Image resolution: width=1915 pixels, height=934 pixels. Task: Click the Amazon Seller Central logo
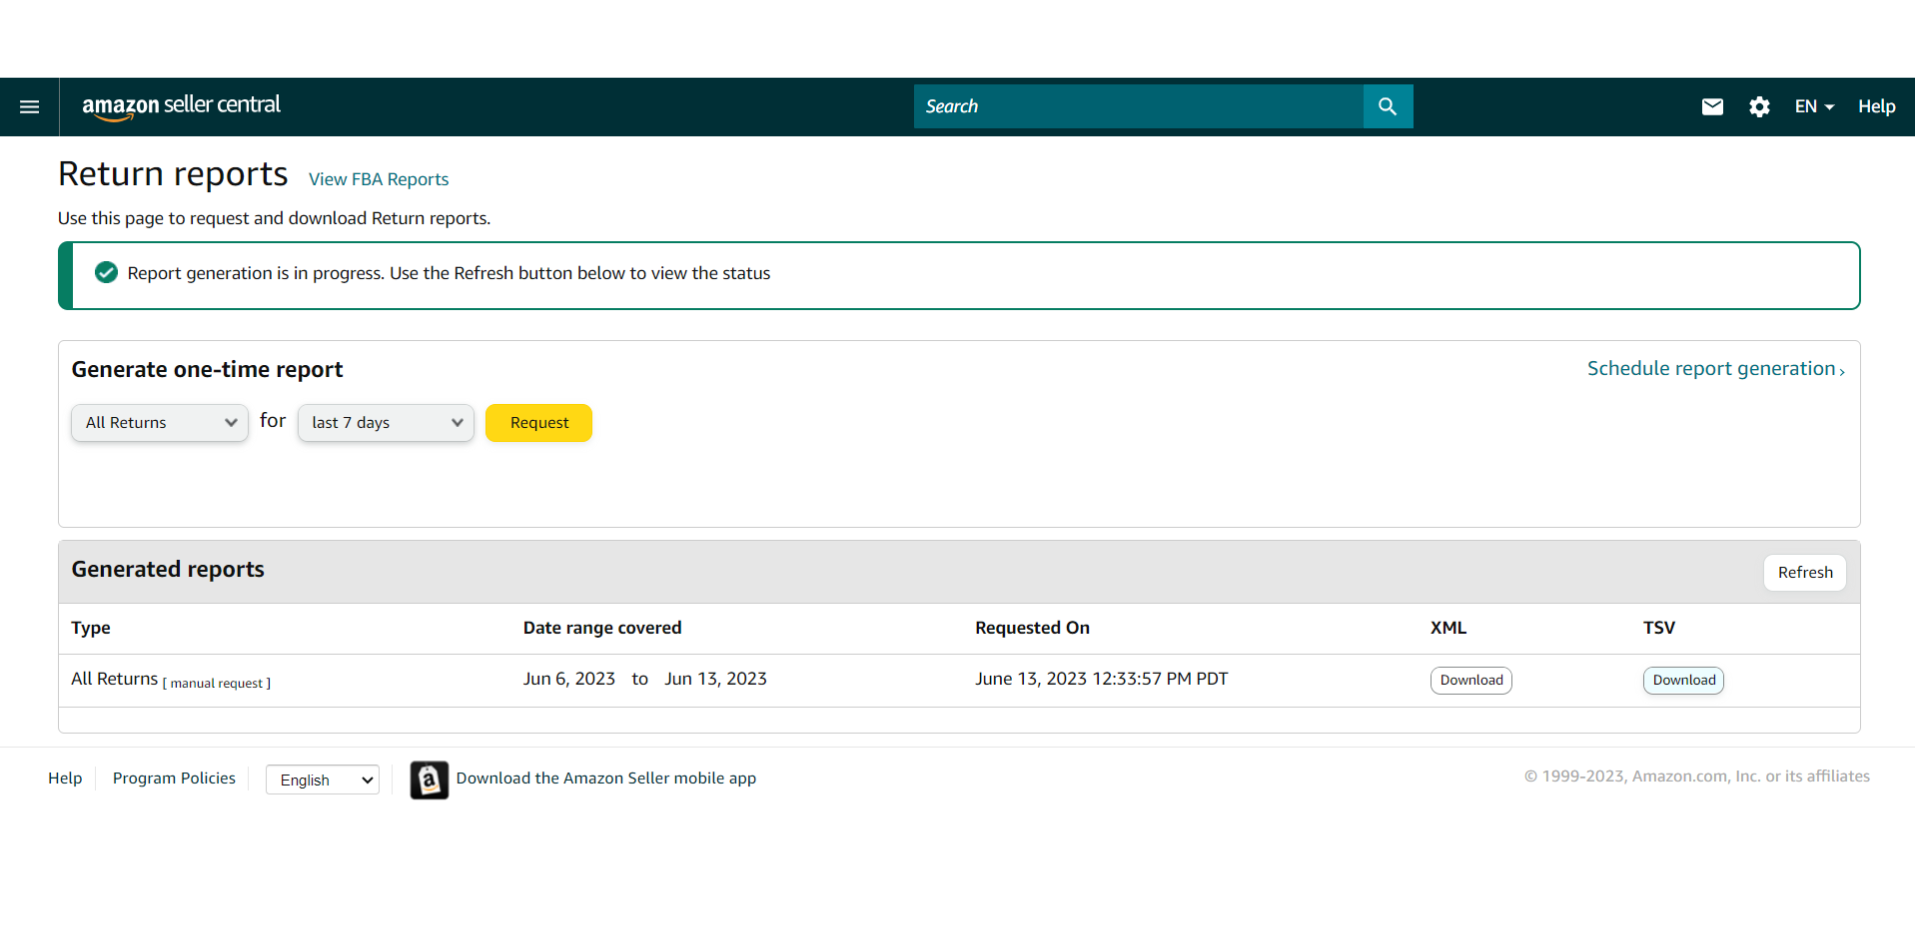point(181,107)
